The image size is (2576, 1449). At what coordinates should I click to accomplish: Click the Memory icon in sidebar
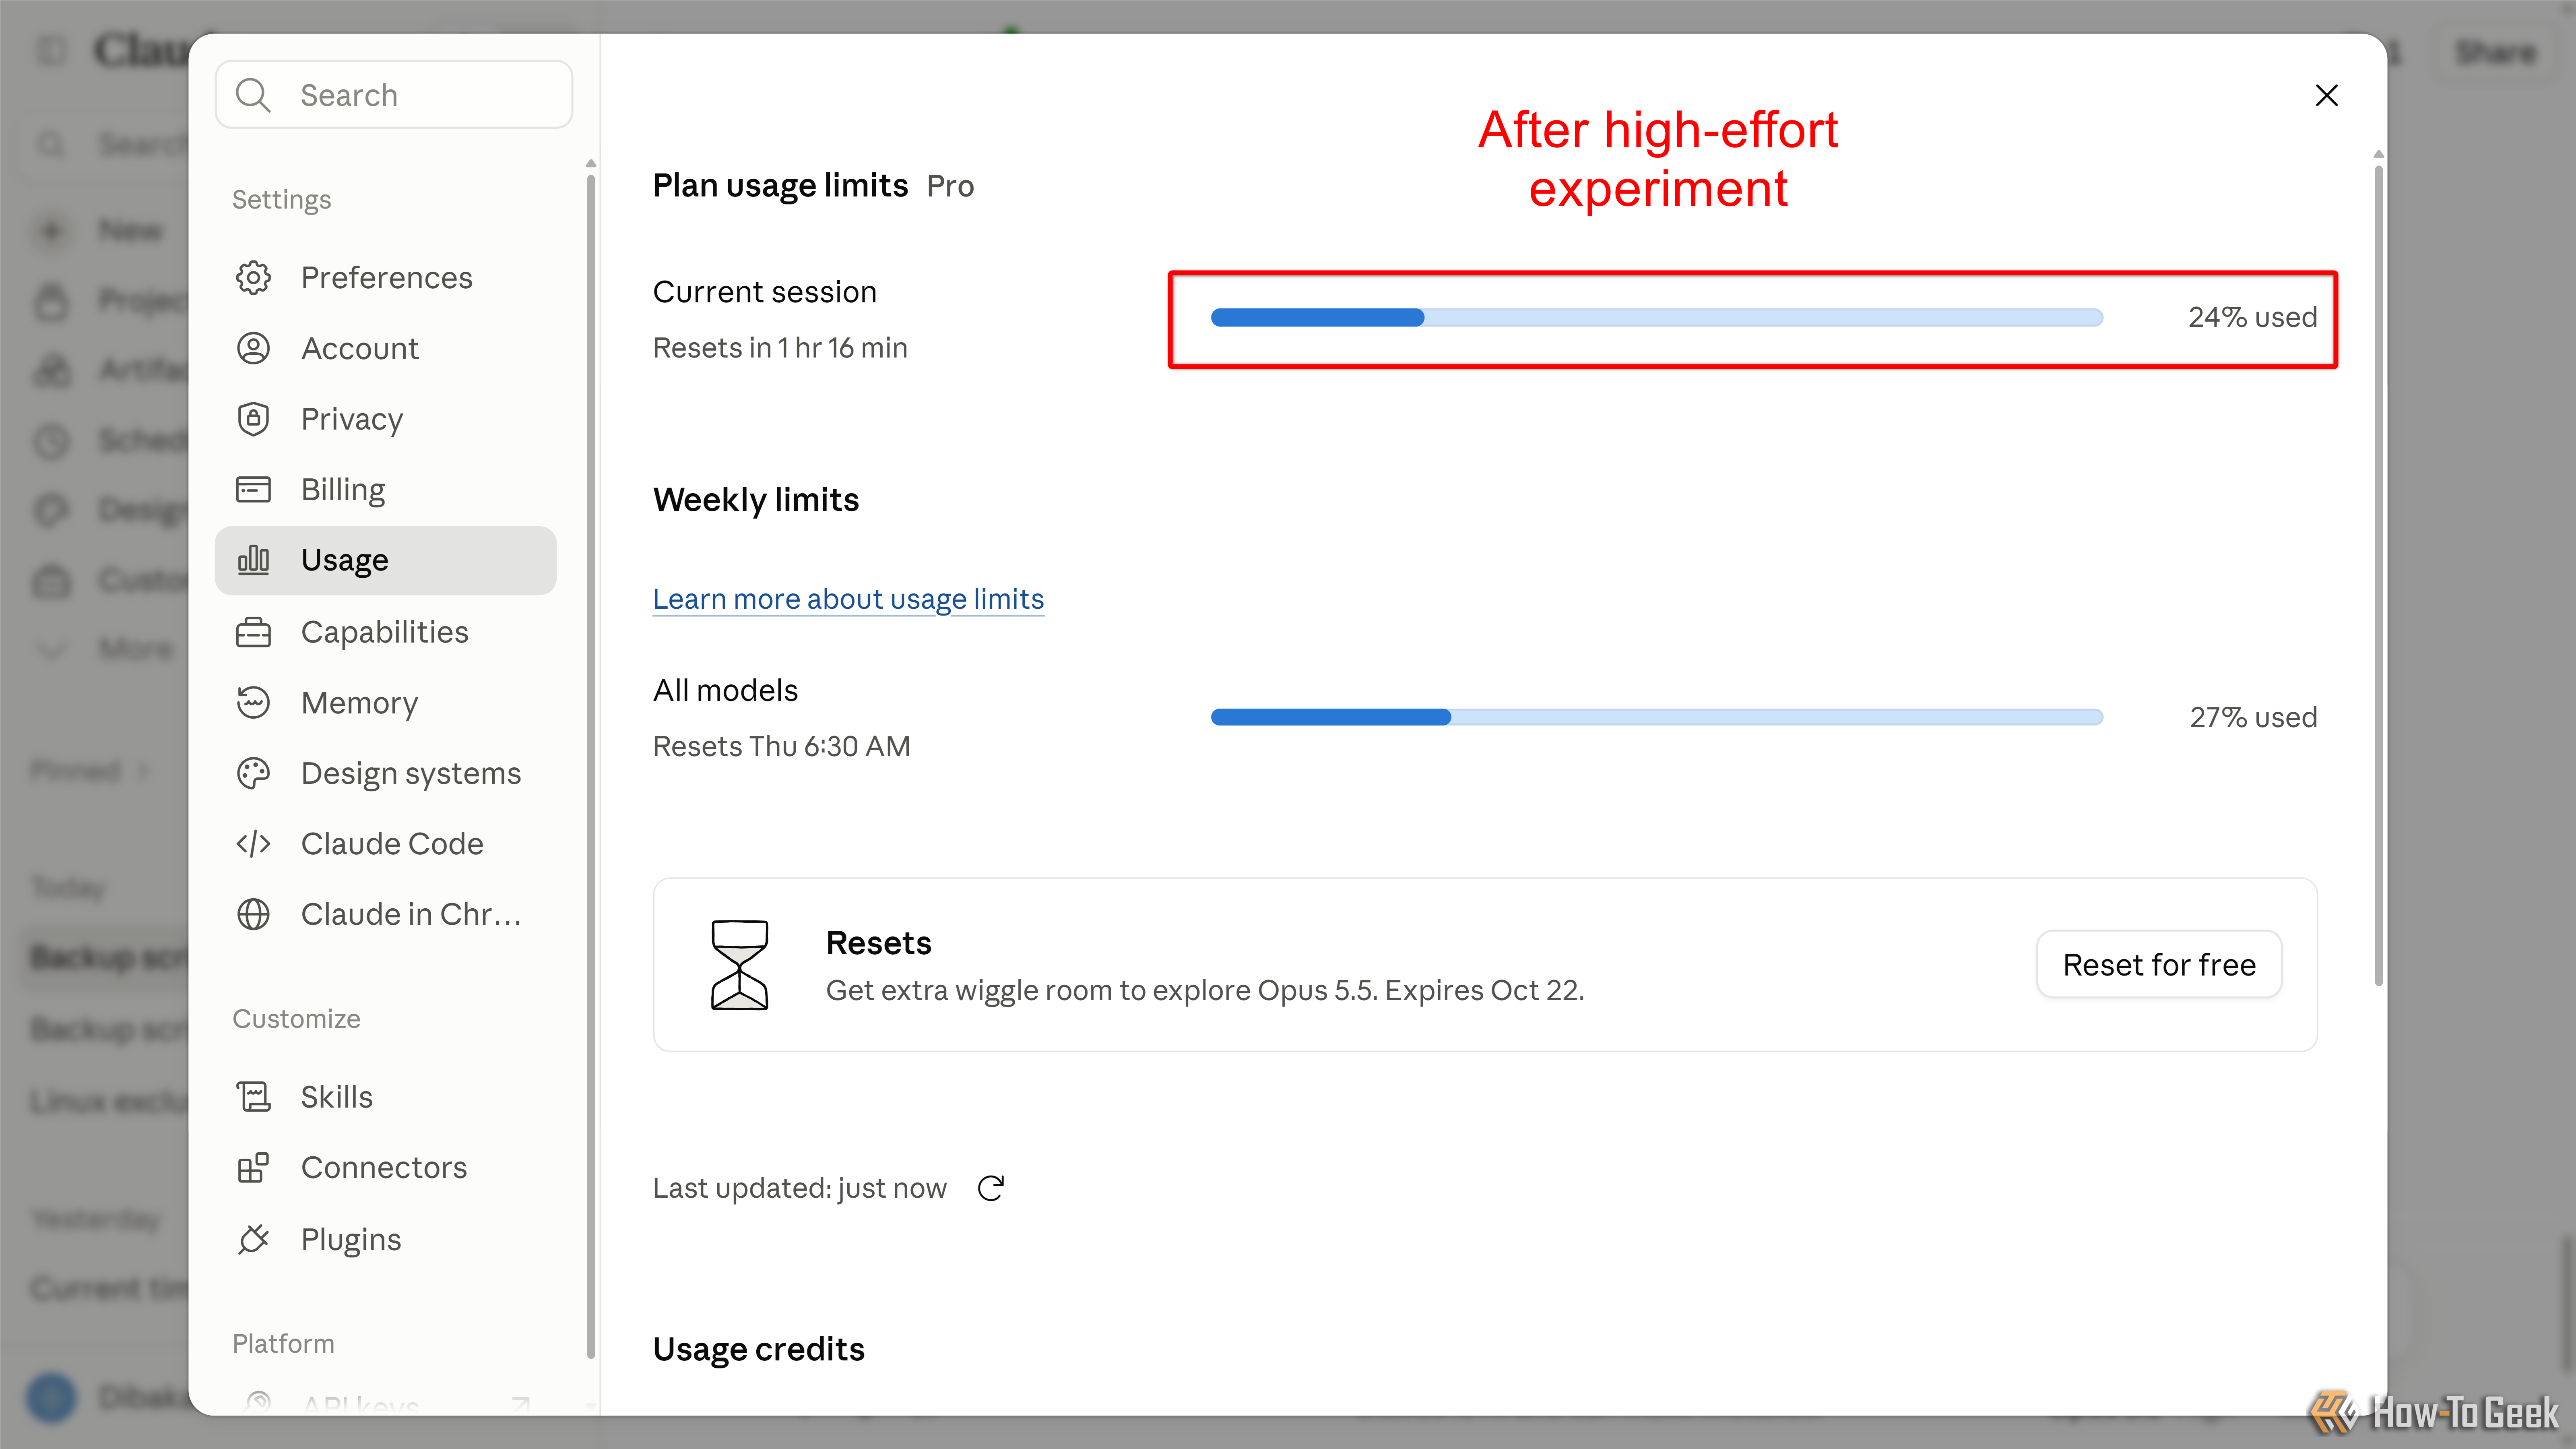click(x=253, y=703)
